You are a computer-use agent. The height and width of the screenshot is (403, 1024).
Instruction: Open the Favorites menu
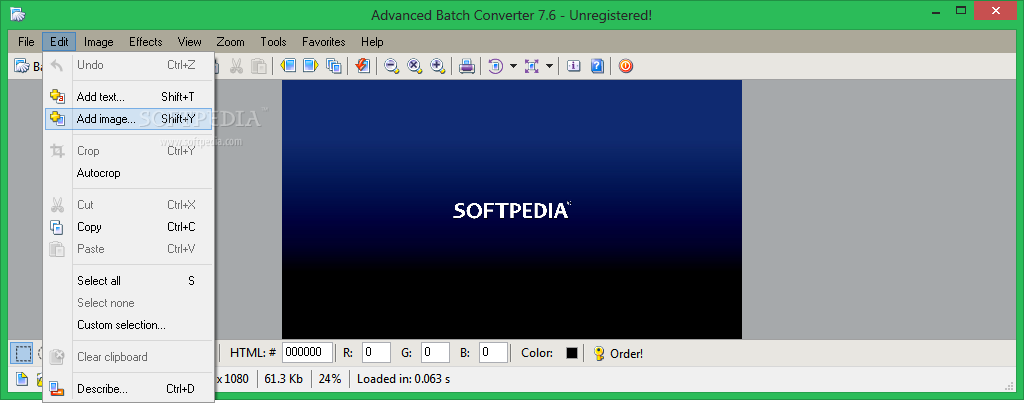323,42
